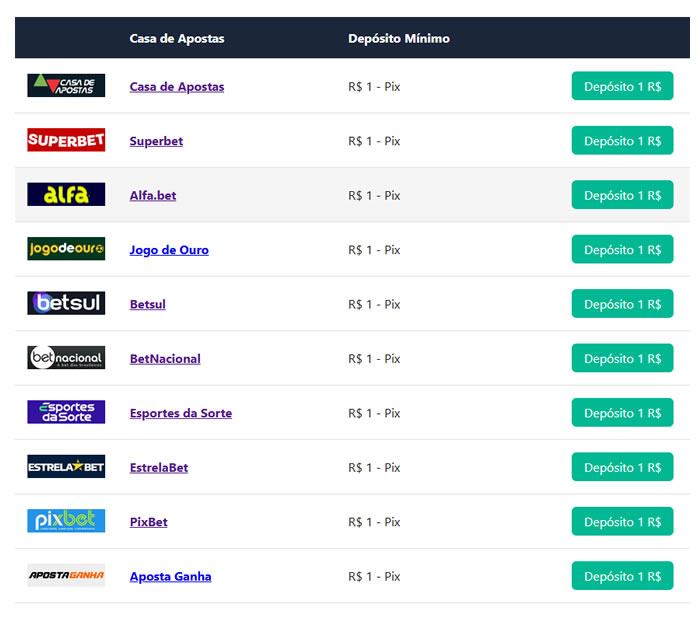Open the PixBet text link
Image resolution: width=700 pixels, height=622 pixels.
tap(149, 522)
